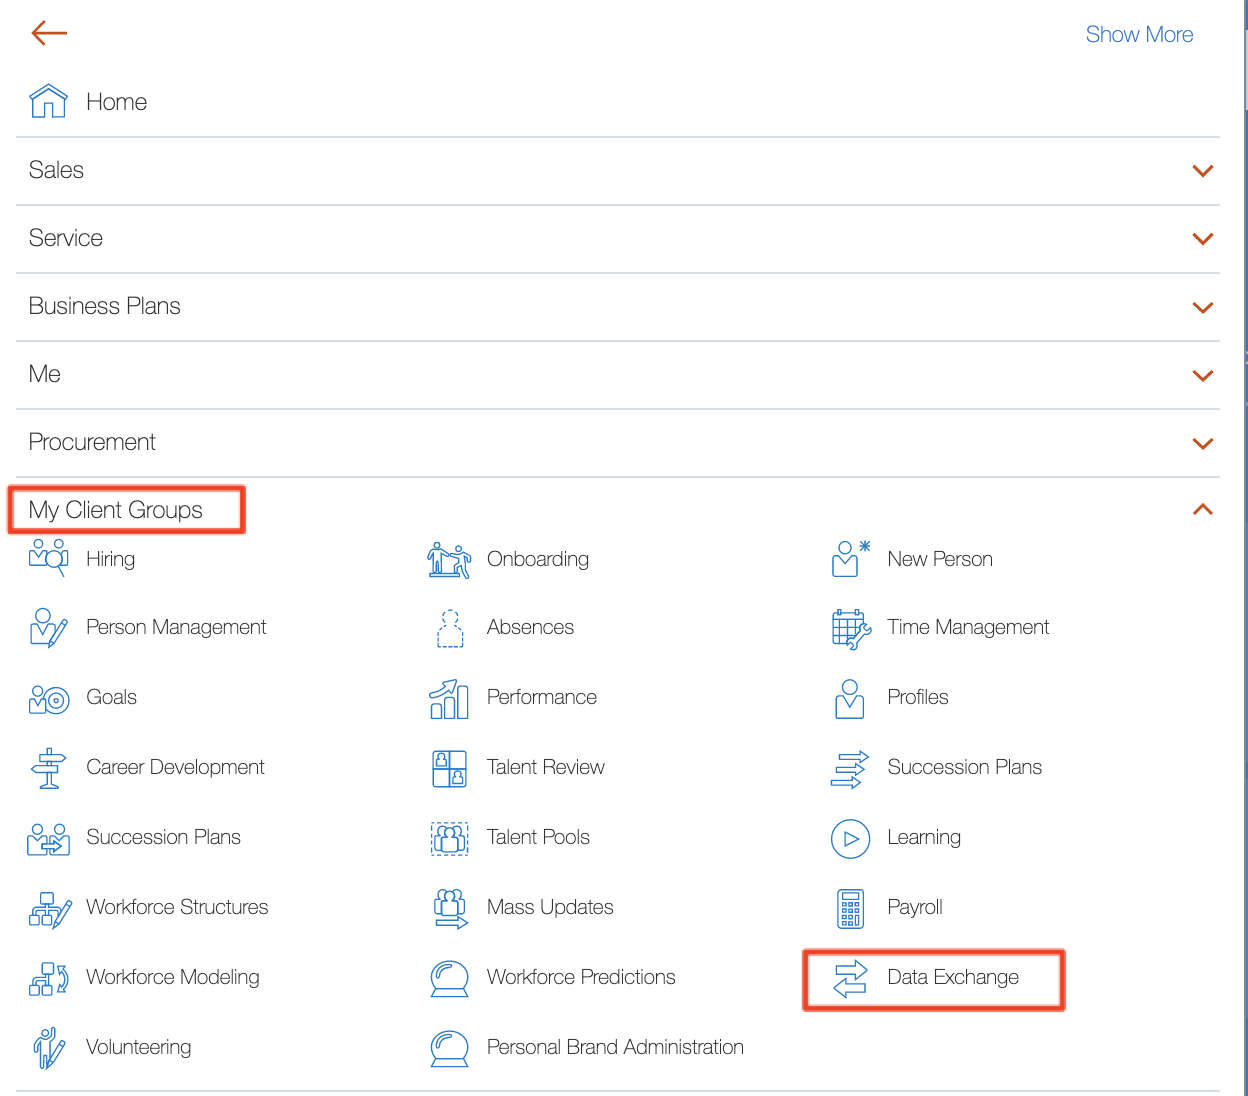This screenshot has height=1096, width=1248.
Task: Click the Show More link
Action: pos(1139,34)
